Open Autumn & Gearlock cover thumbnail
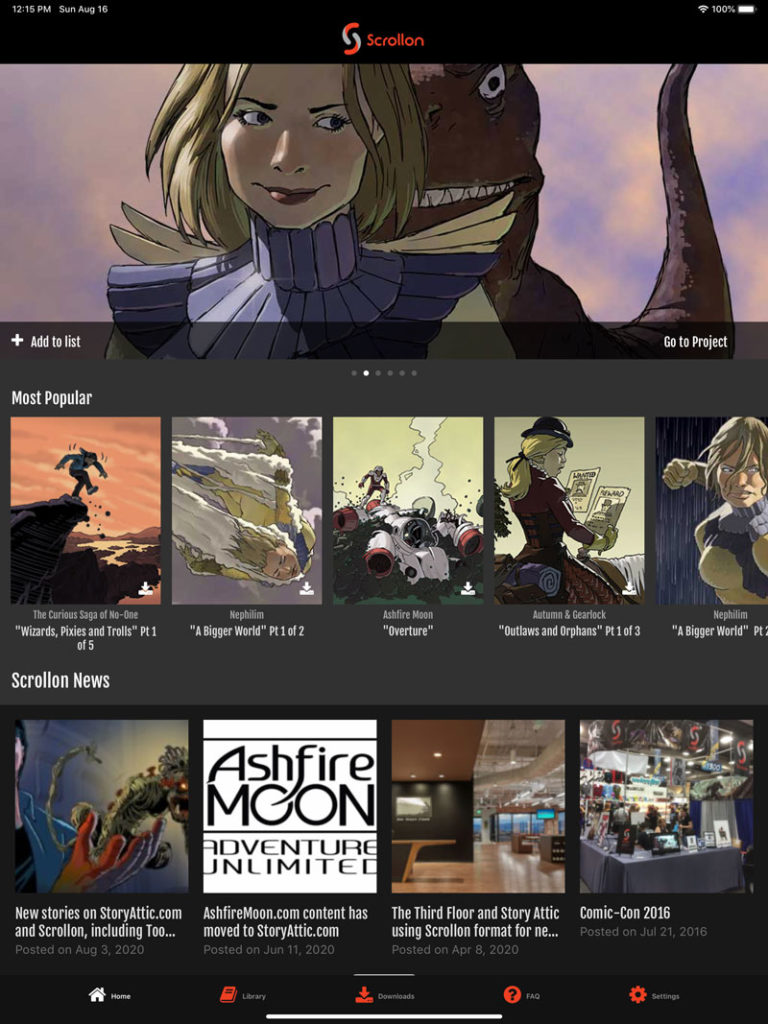The height and width of the screenshot is (1024, 768). pos(569,511)
